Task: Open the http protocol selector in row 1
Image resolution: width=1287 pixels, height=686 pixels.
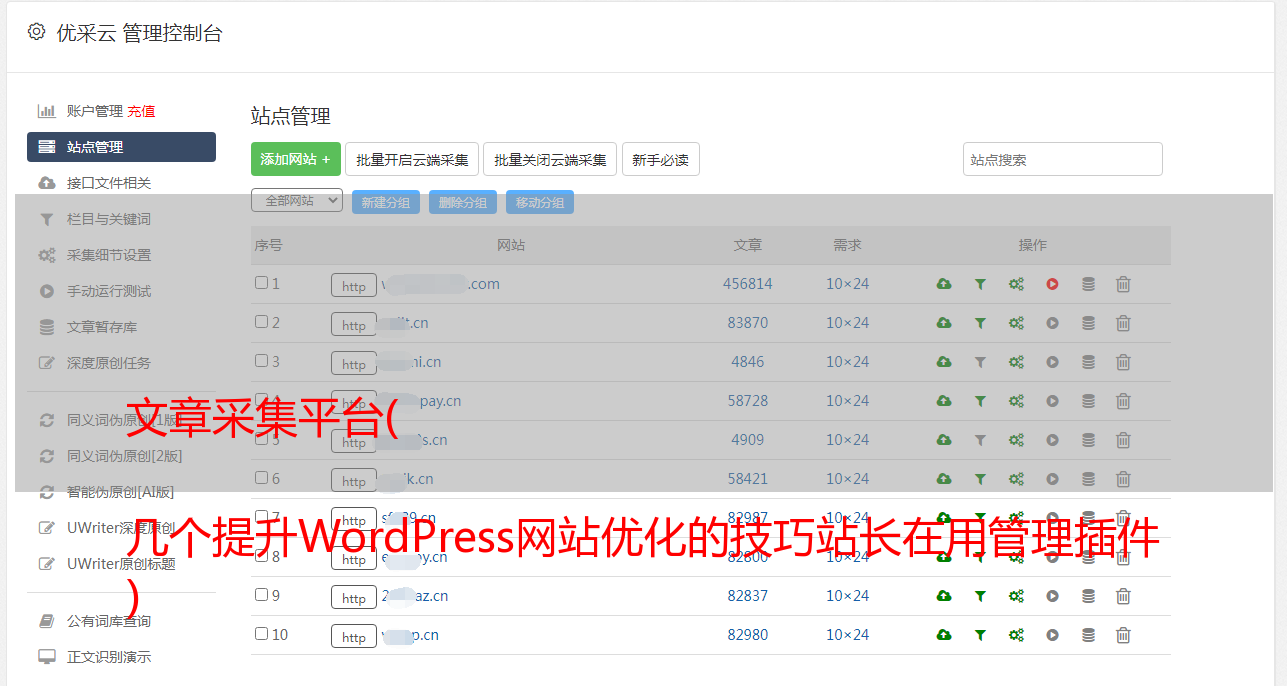Action: pyautogui.click(x=354, y=286)
